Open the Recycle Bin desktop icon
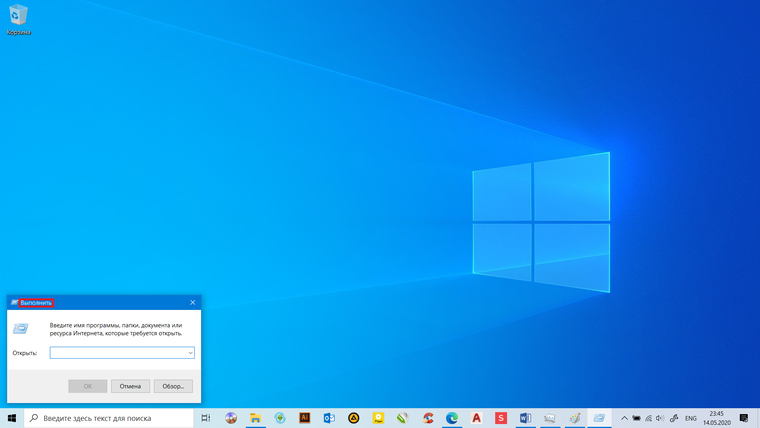 point(18,20)
